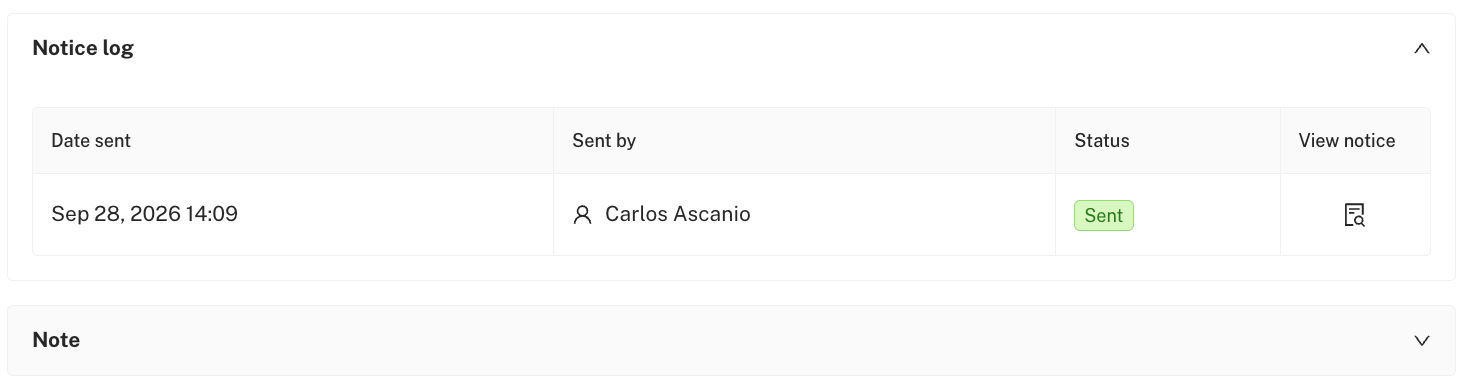The height and width of the screenshot is (379, 1474).
Task: Open the view notice document icon
Action: click(1354, 215)
